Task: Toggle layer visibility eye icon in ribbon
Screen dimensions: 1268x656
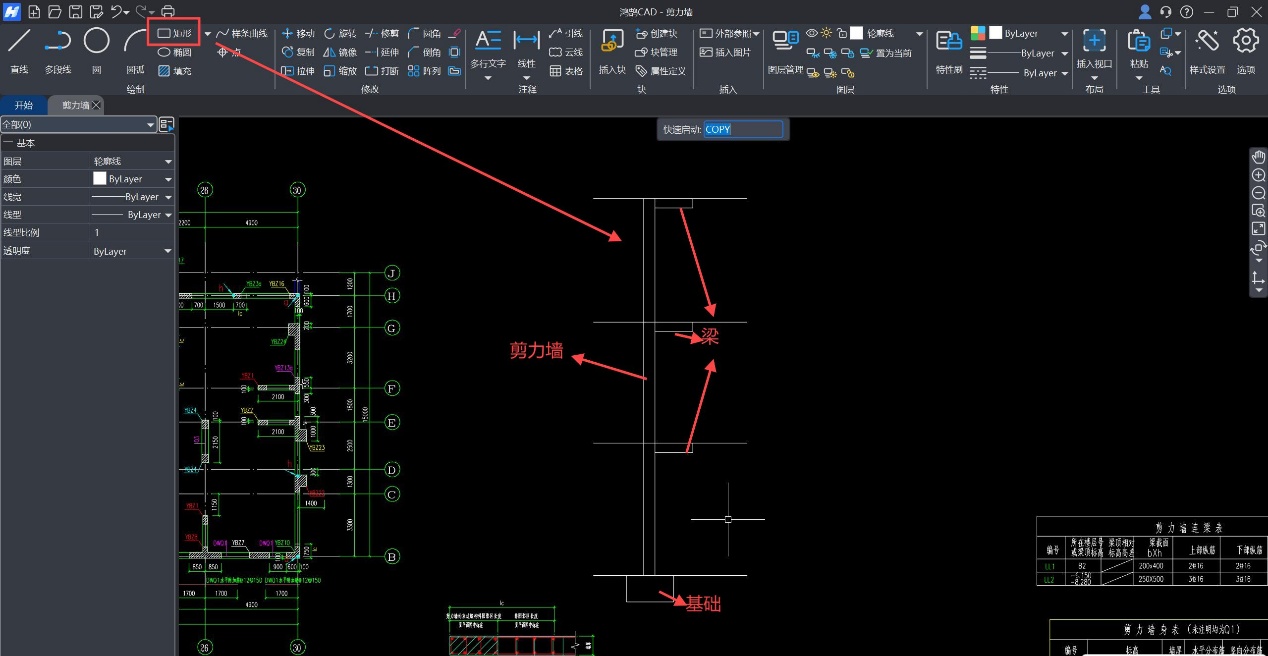Action: [812, 33]
